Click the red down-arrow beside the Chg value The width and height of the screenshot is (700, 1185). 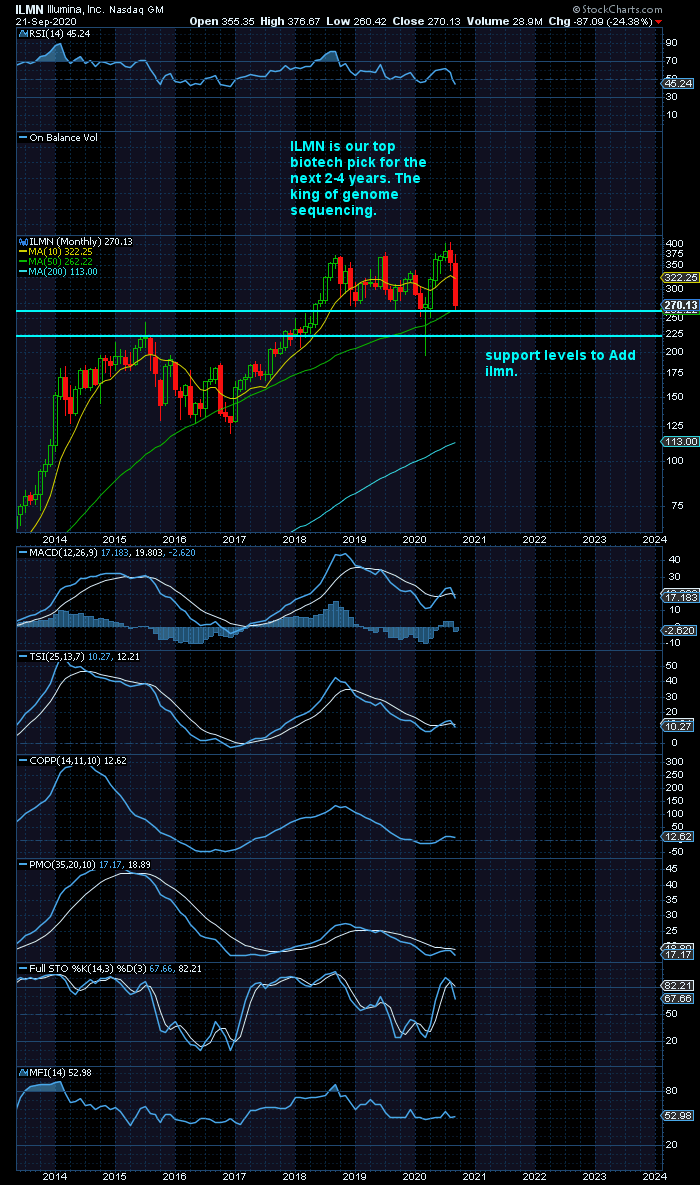tap(658, 21)
